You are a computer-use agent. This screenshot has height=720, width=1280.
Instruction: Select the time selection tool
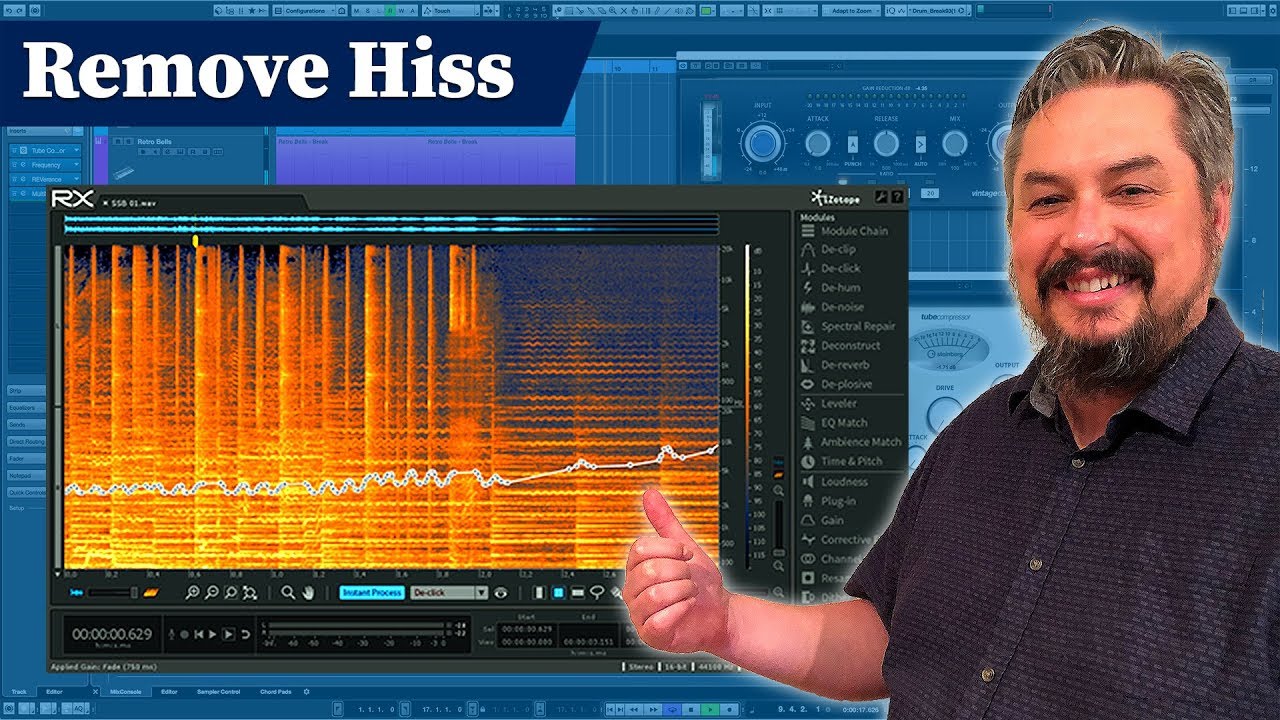coord(538,592)
